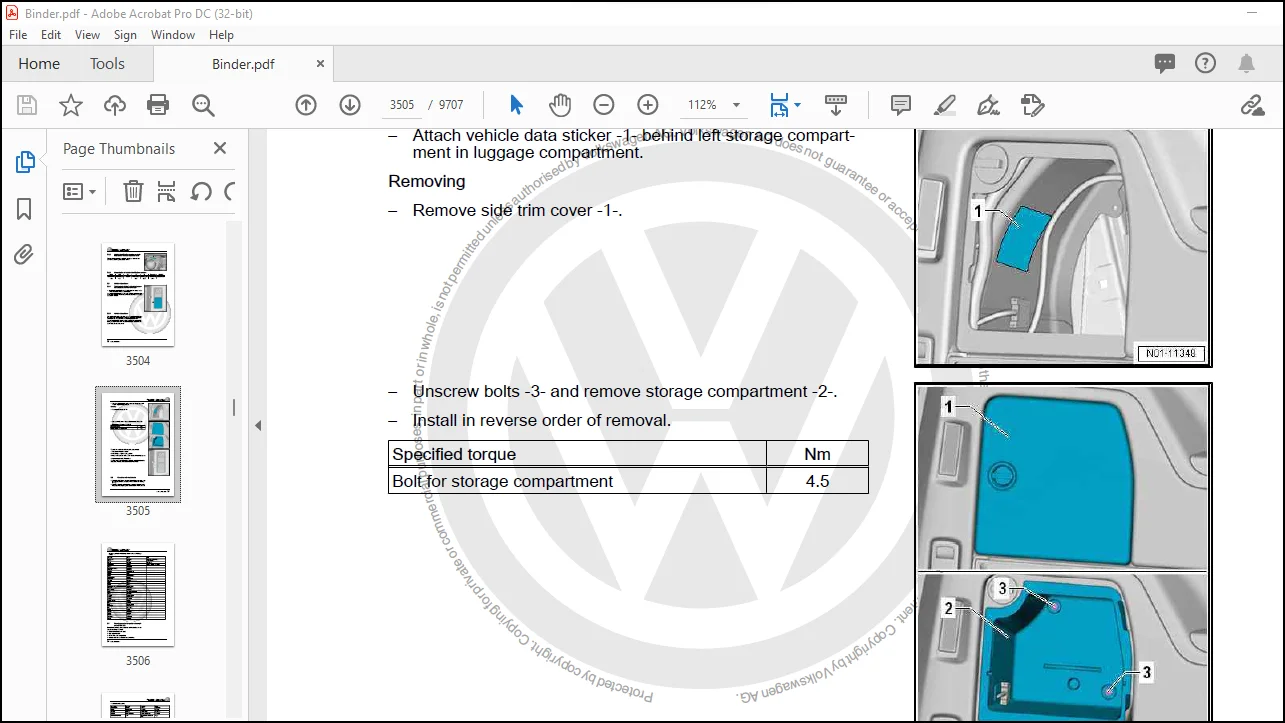Insert pages via print pages icon
The height and width of the screenshot is (723, 1285).
(x=167, y=191)
